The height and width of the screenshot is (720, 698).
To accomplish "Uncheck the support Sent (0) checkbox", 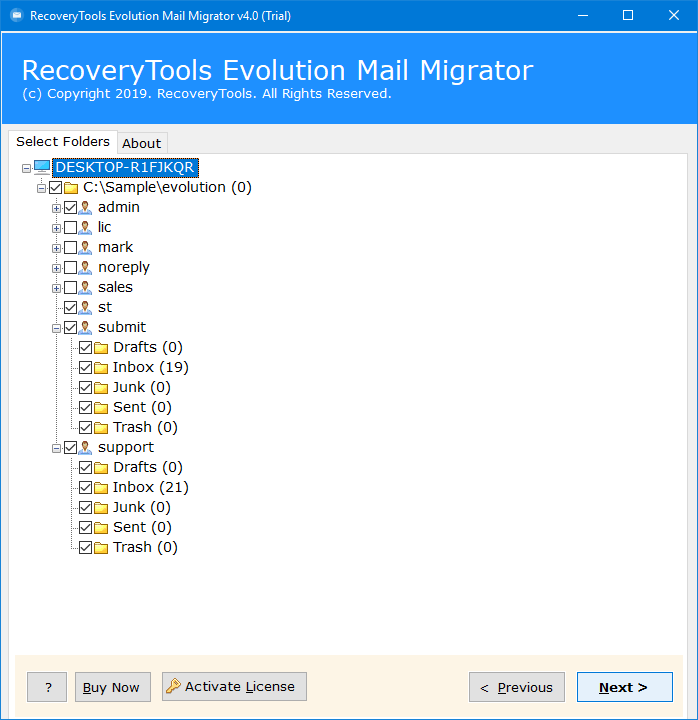I will point(85,527).
